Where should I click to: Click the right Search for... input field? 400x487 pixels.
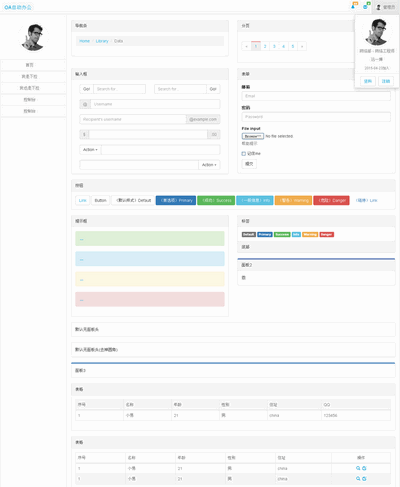(180, 89)
